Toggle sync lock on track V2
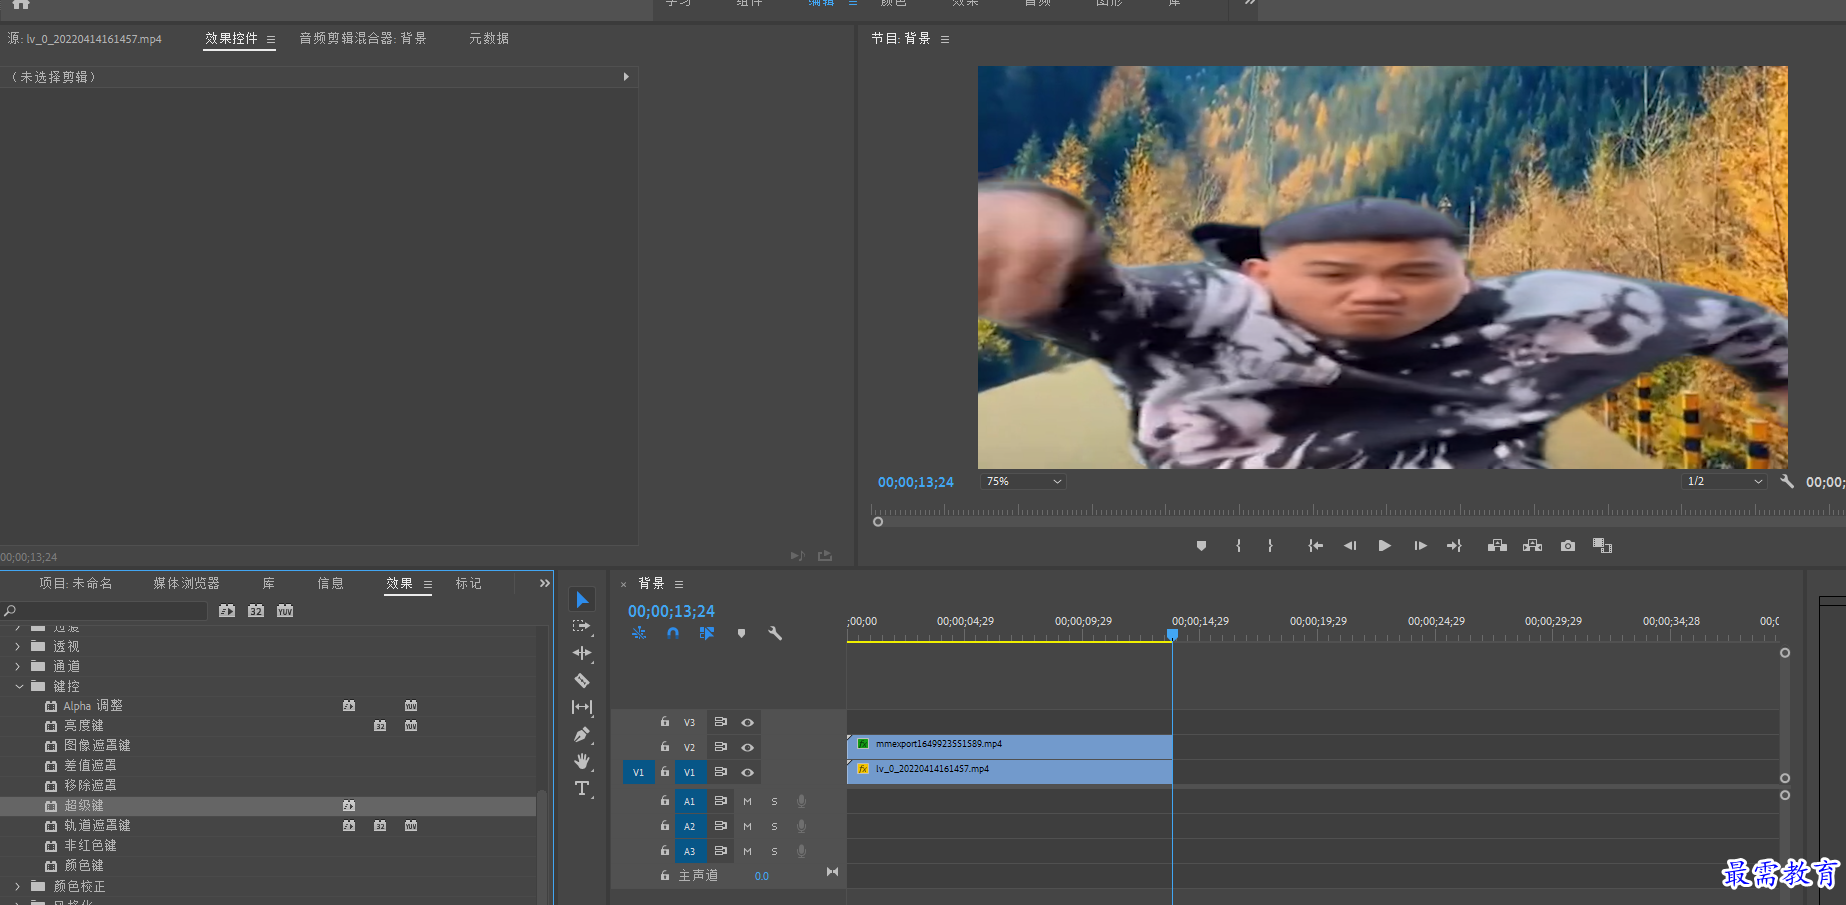The image size is (1846, 905). click(720, 747)
